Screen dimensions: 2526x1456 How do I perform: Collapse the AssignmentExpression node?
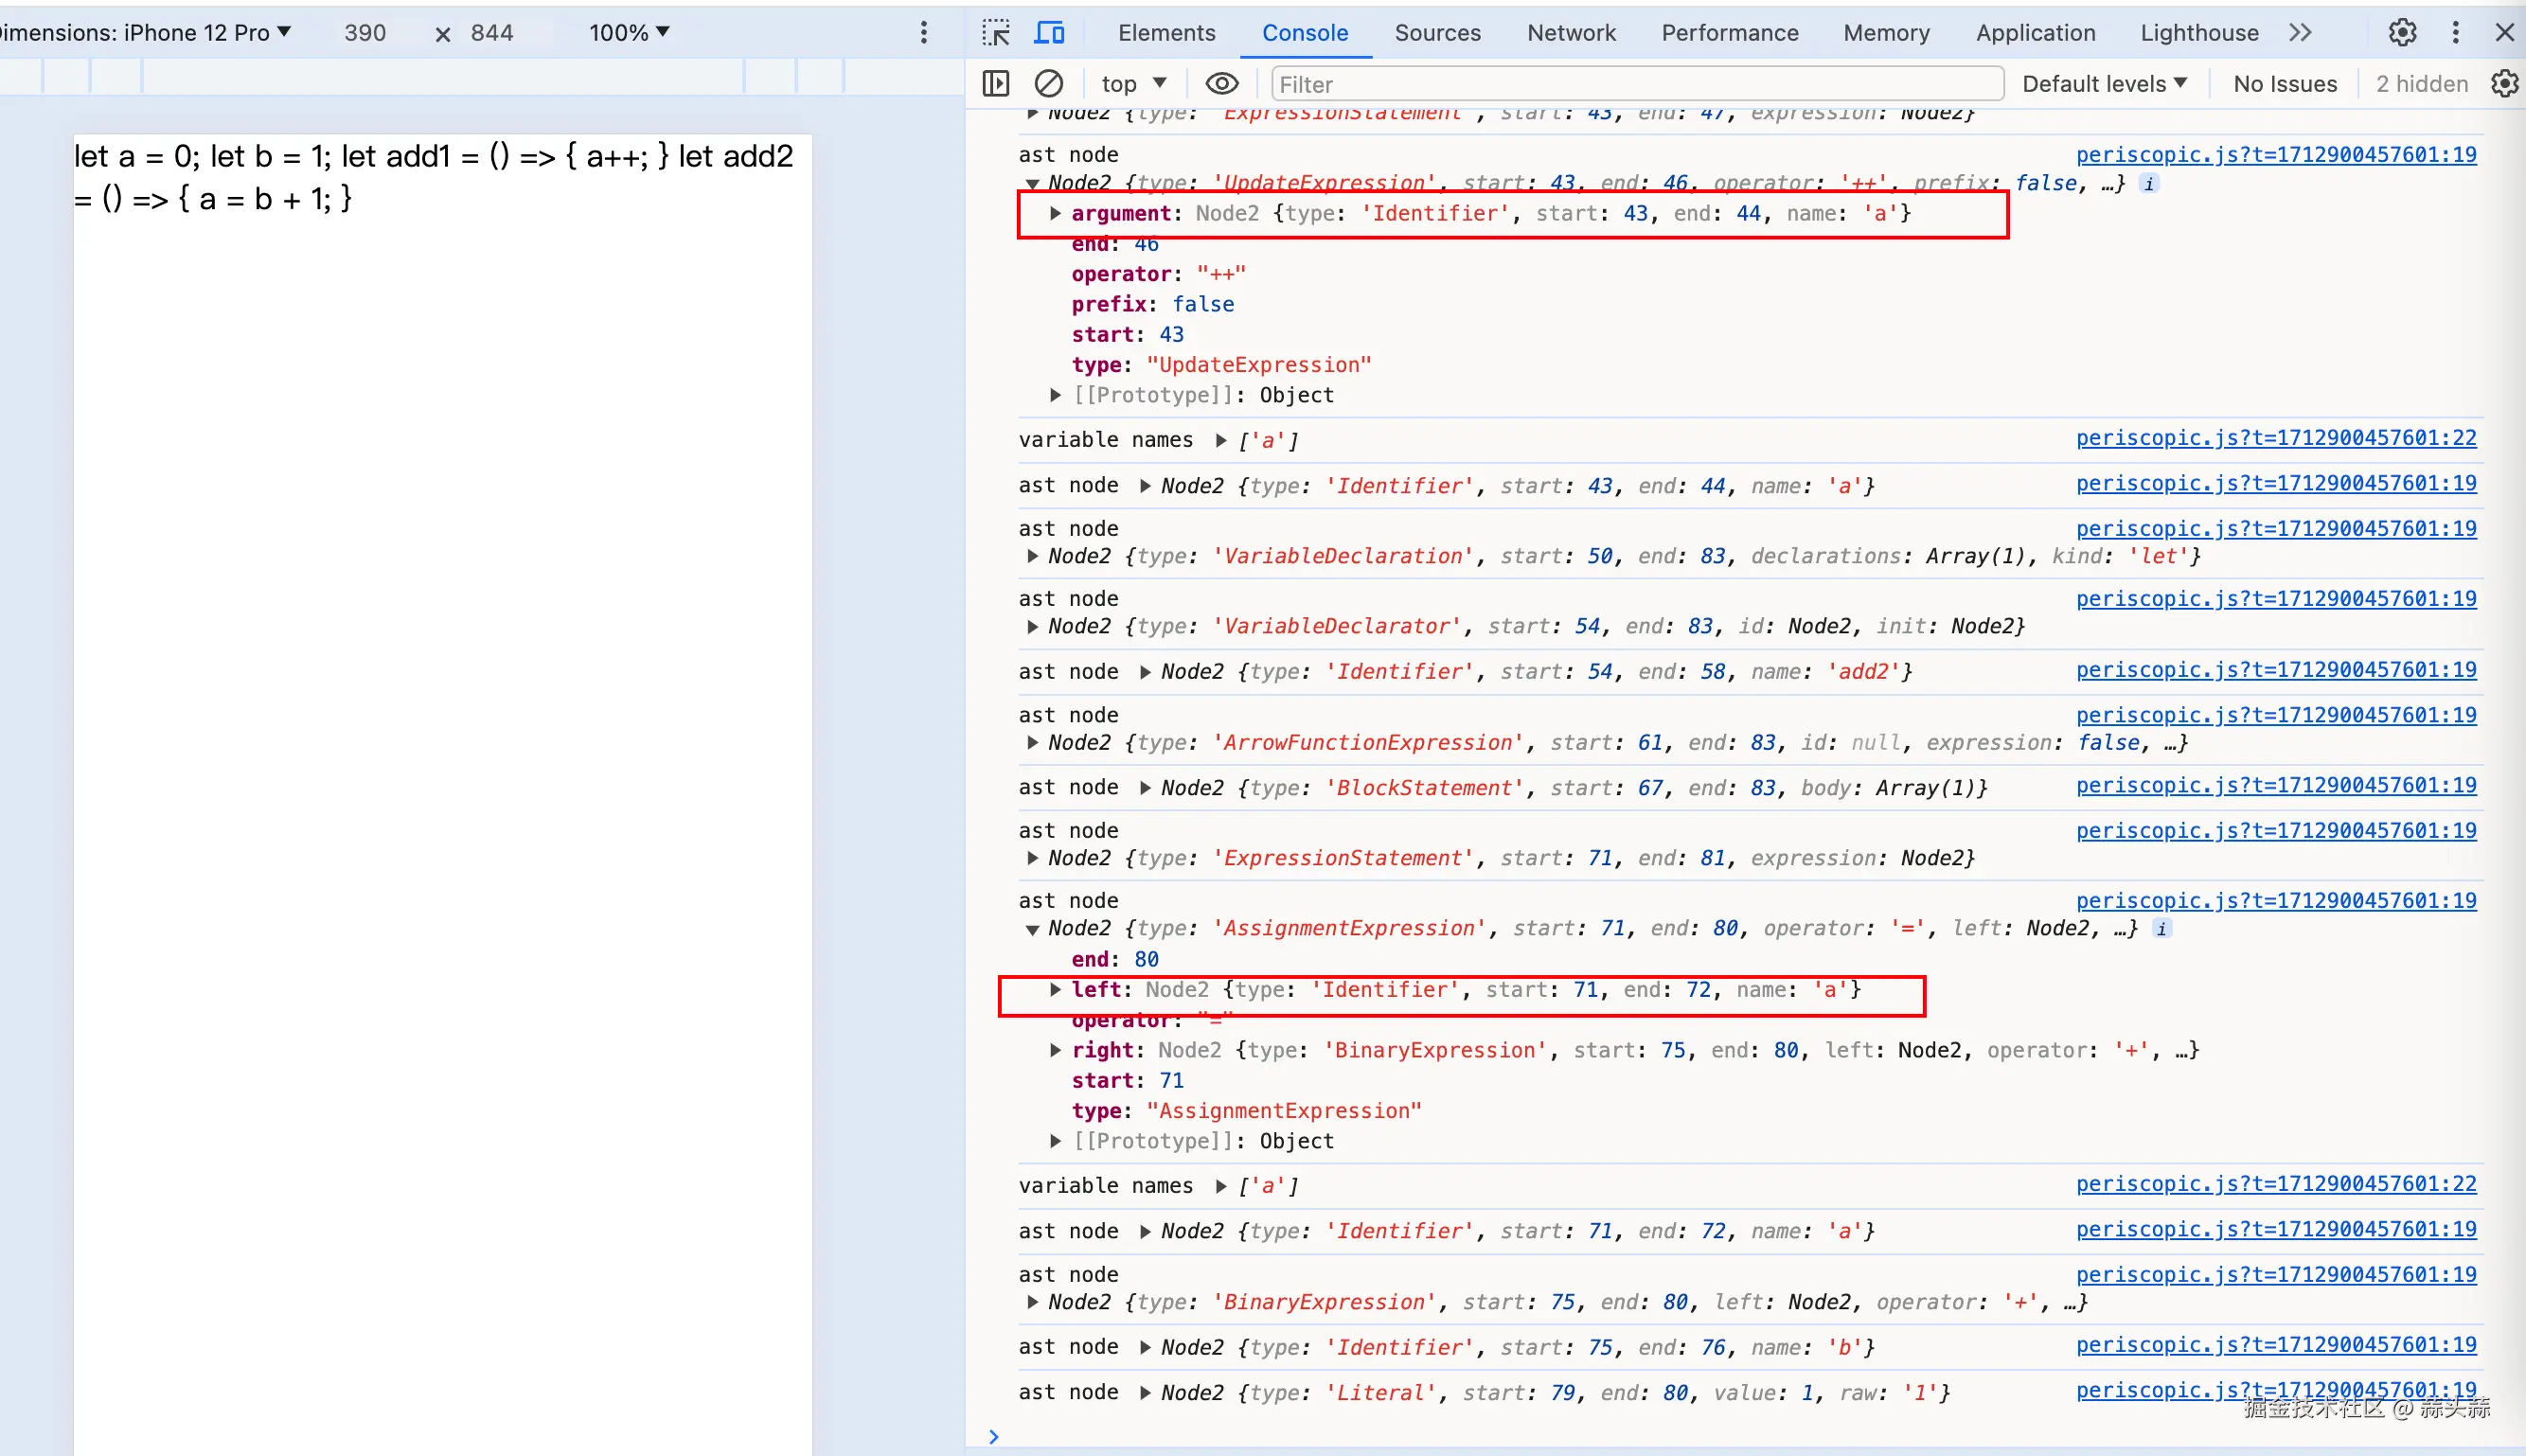pos(1032,930)
